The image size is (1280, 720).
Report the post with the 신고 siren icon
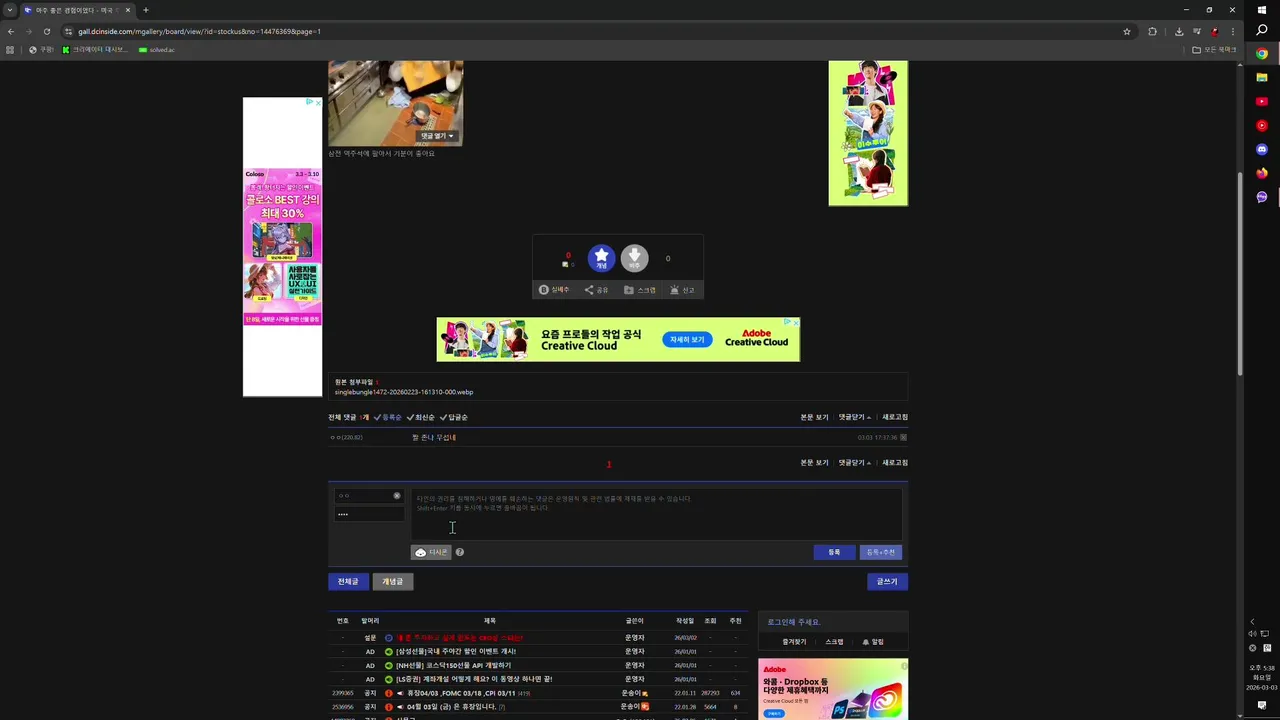[682, 290]
